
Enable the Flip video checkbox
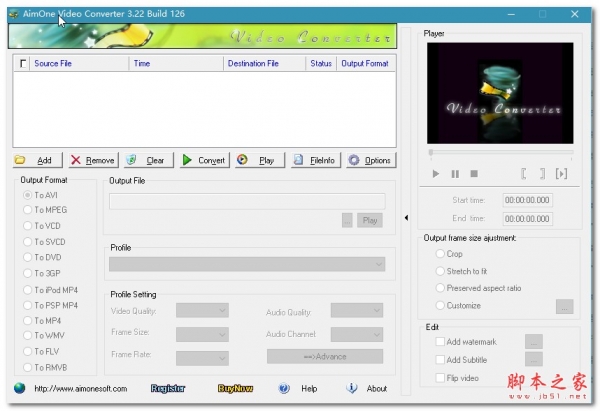[457, 378]
